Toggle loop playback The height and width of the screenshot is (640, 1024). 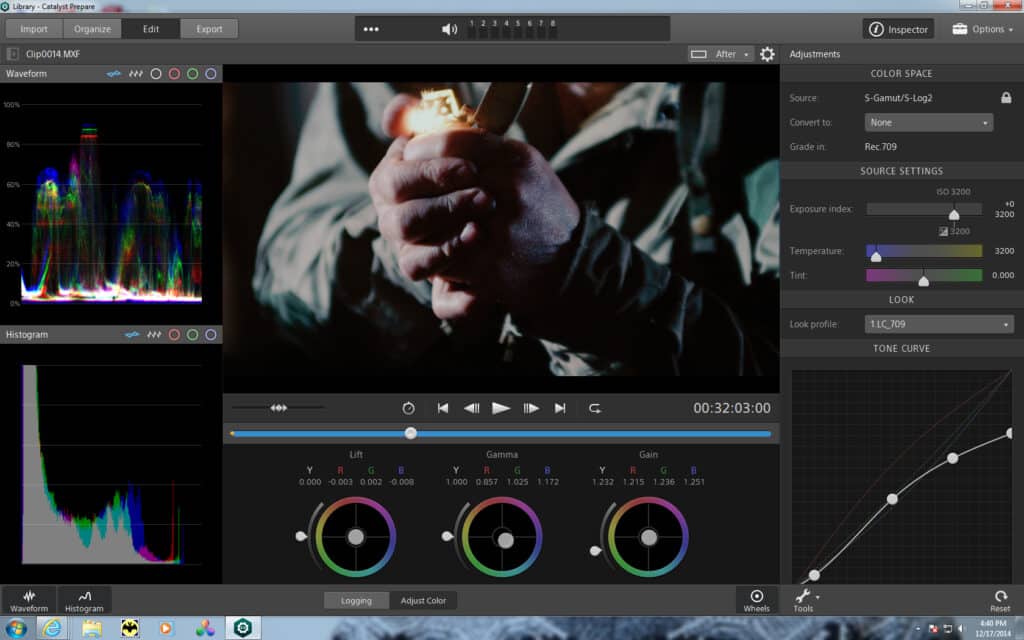point(594,408)
